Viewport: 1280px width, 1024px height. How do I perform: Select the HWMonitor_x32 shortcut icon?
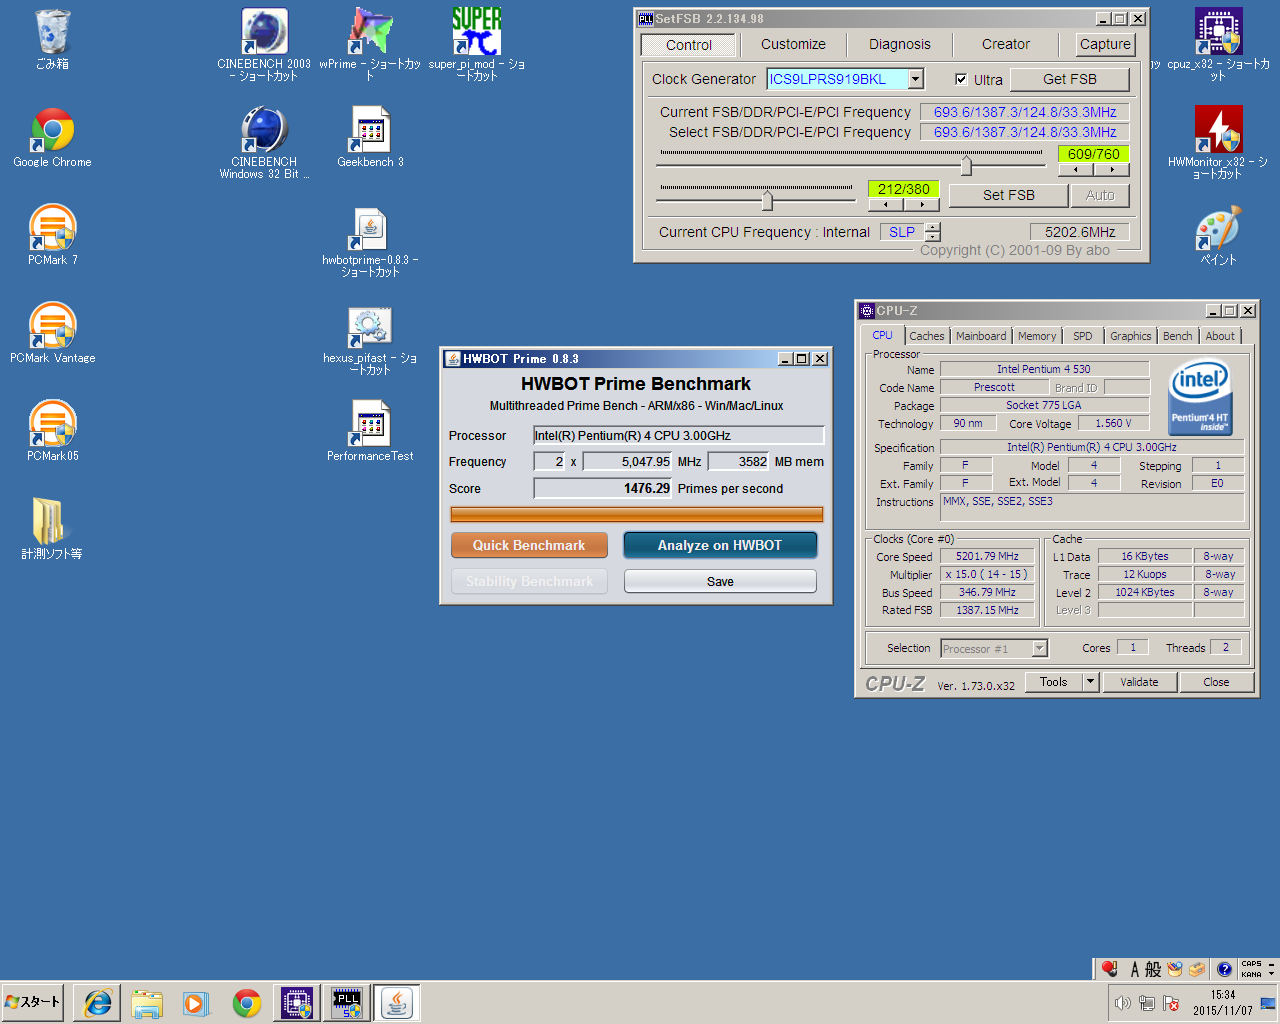point(1218,143)
